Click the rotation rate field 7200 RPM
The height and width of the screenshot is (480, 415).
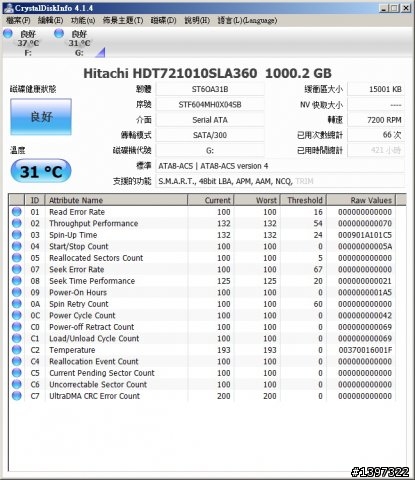(x=376, y=120)
